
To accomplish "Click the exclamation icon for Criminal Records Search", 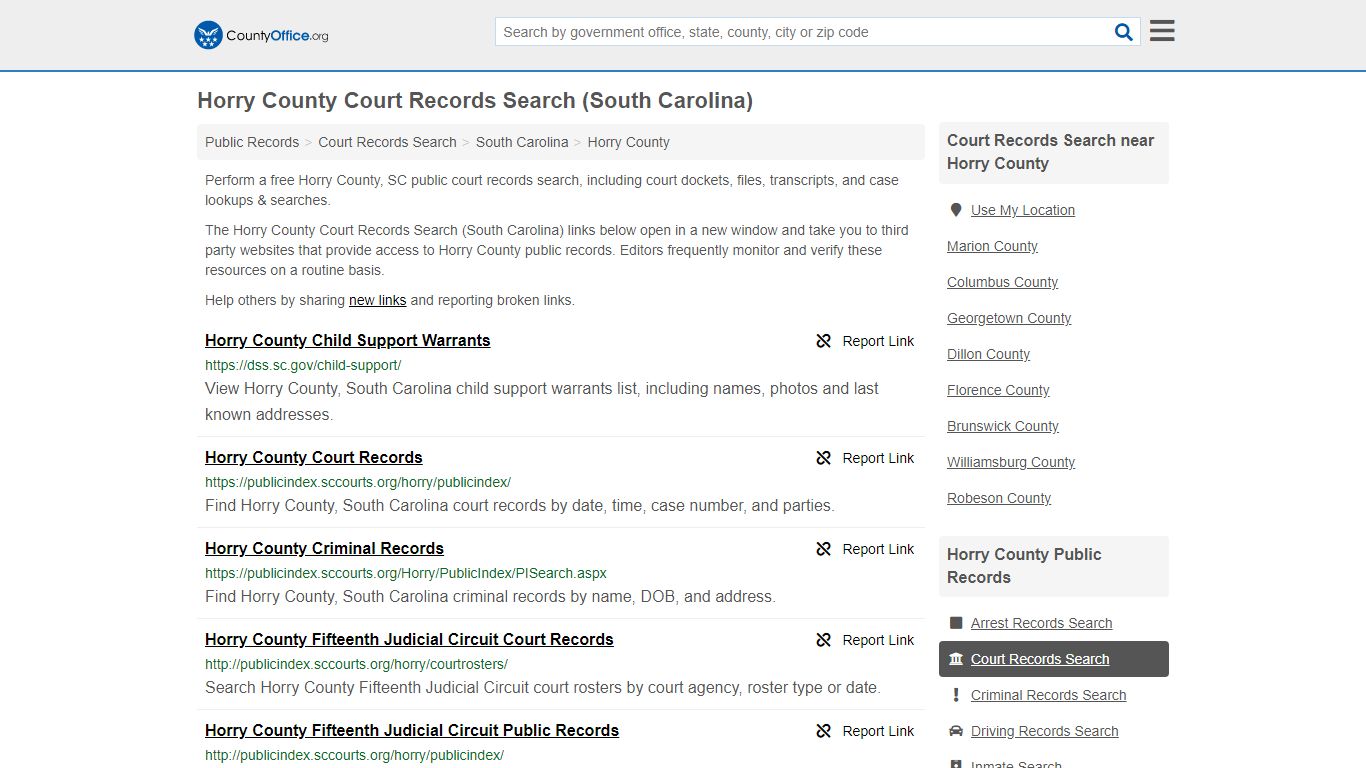I will pyautogui.click(x=955, y=695).
